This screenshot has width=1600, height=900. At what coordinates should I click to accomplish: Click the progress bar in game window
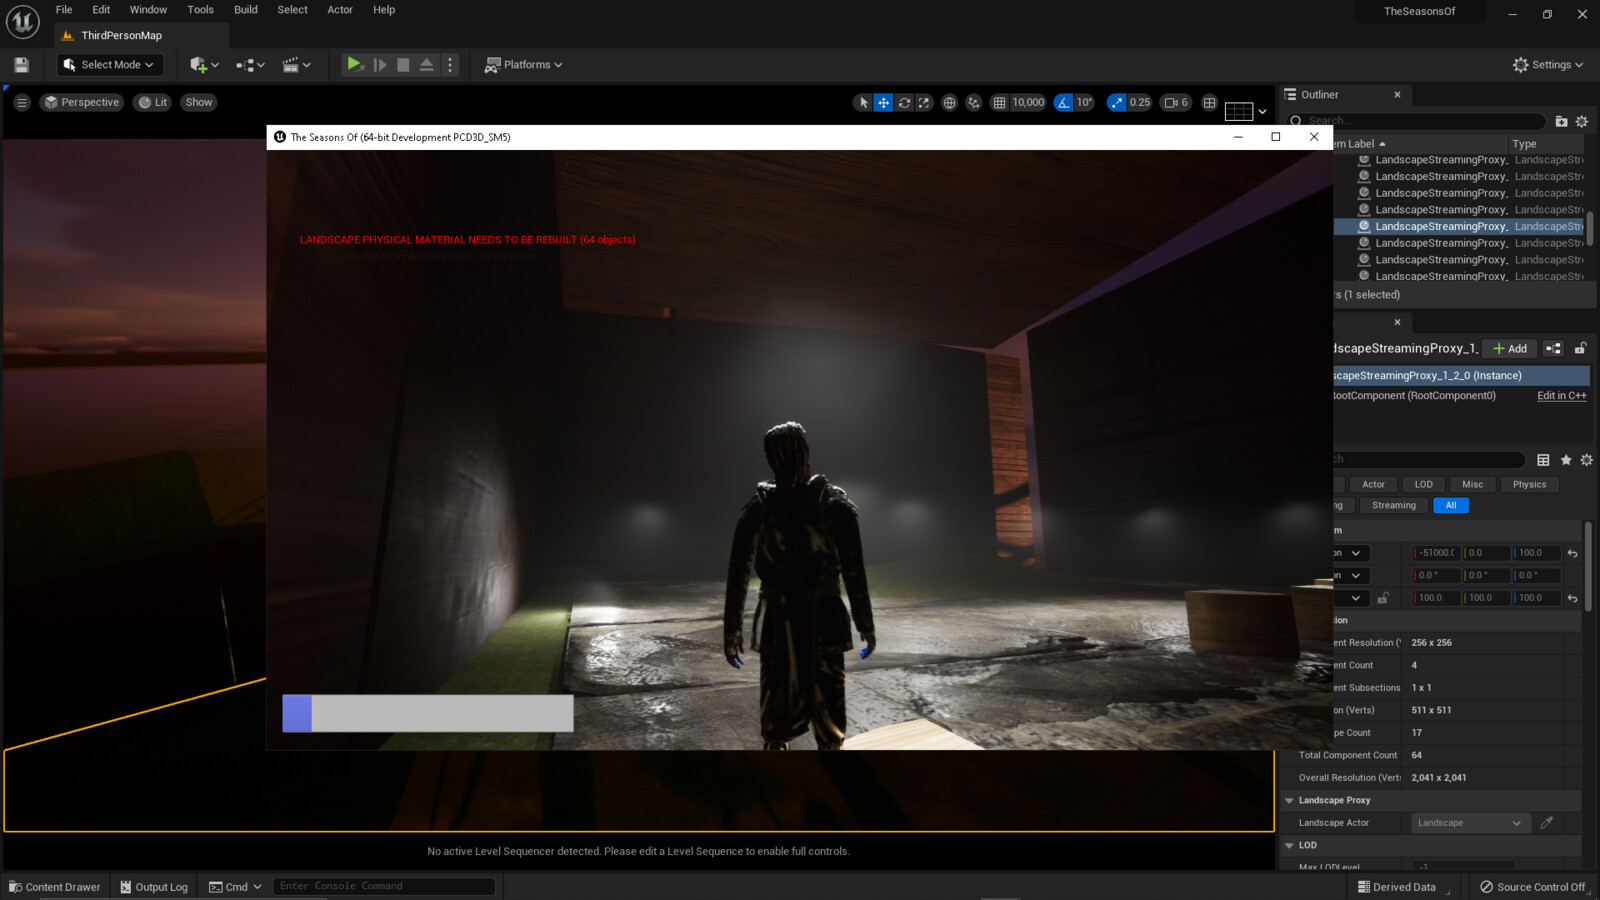(x=428, y=714)
